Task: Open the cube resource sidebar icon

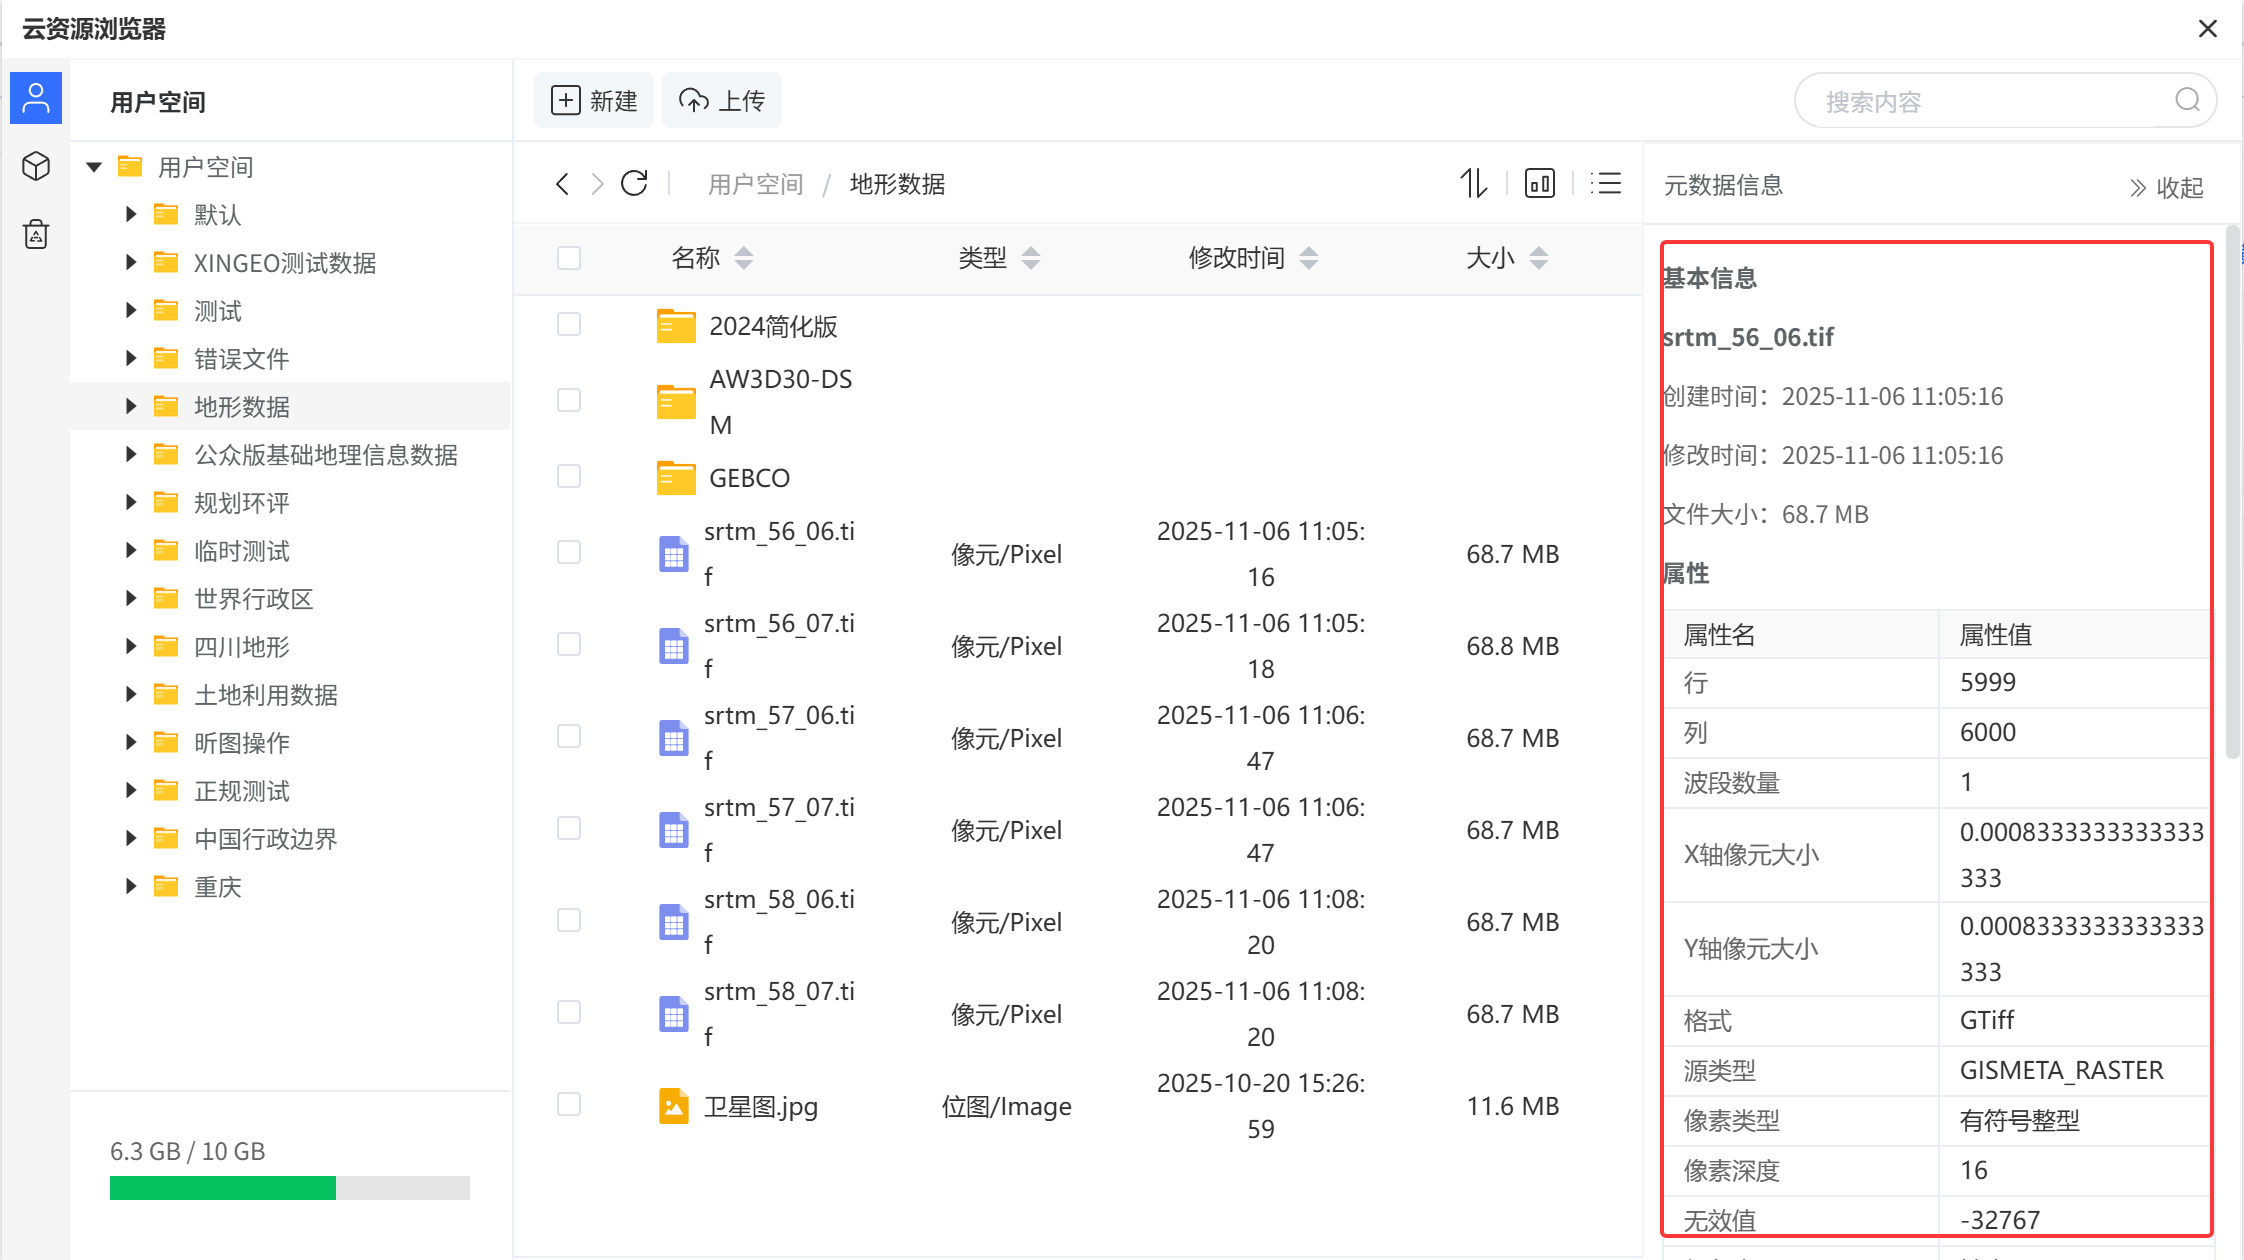Action: tap(36, 166)
